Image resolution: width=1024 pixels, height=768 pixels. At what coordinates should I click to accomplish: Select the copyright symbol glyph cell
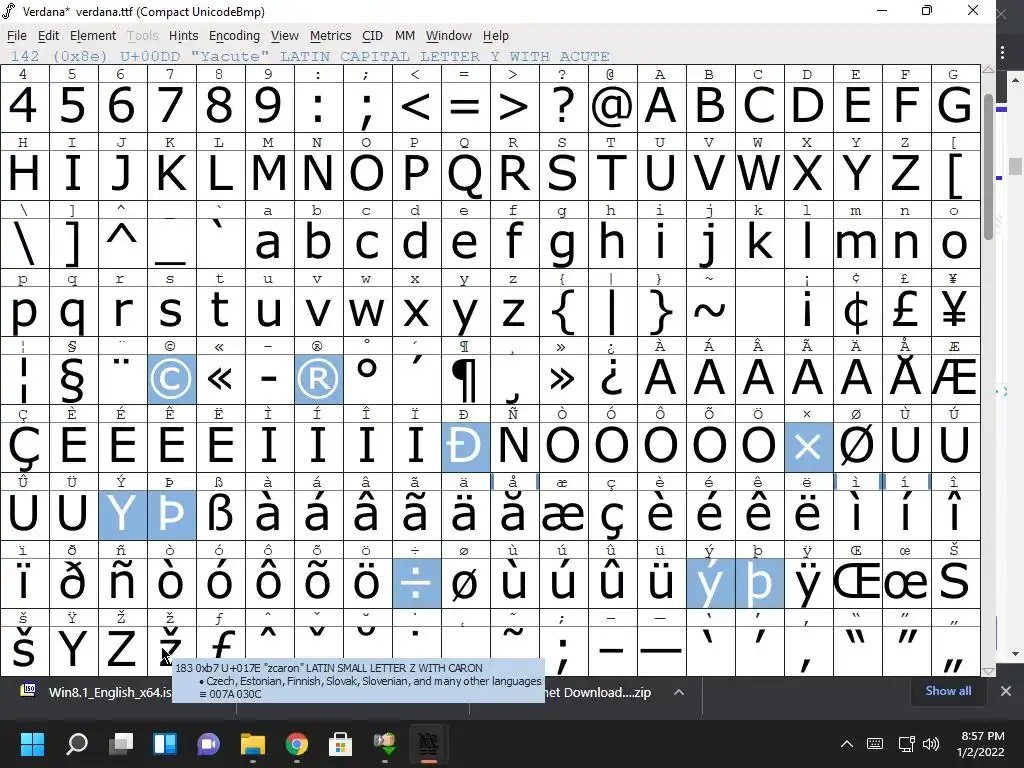click(172, 379)
